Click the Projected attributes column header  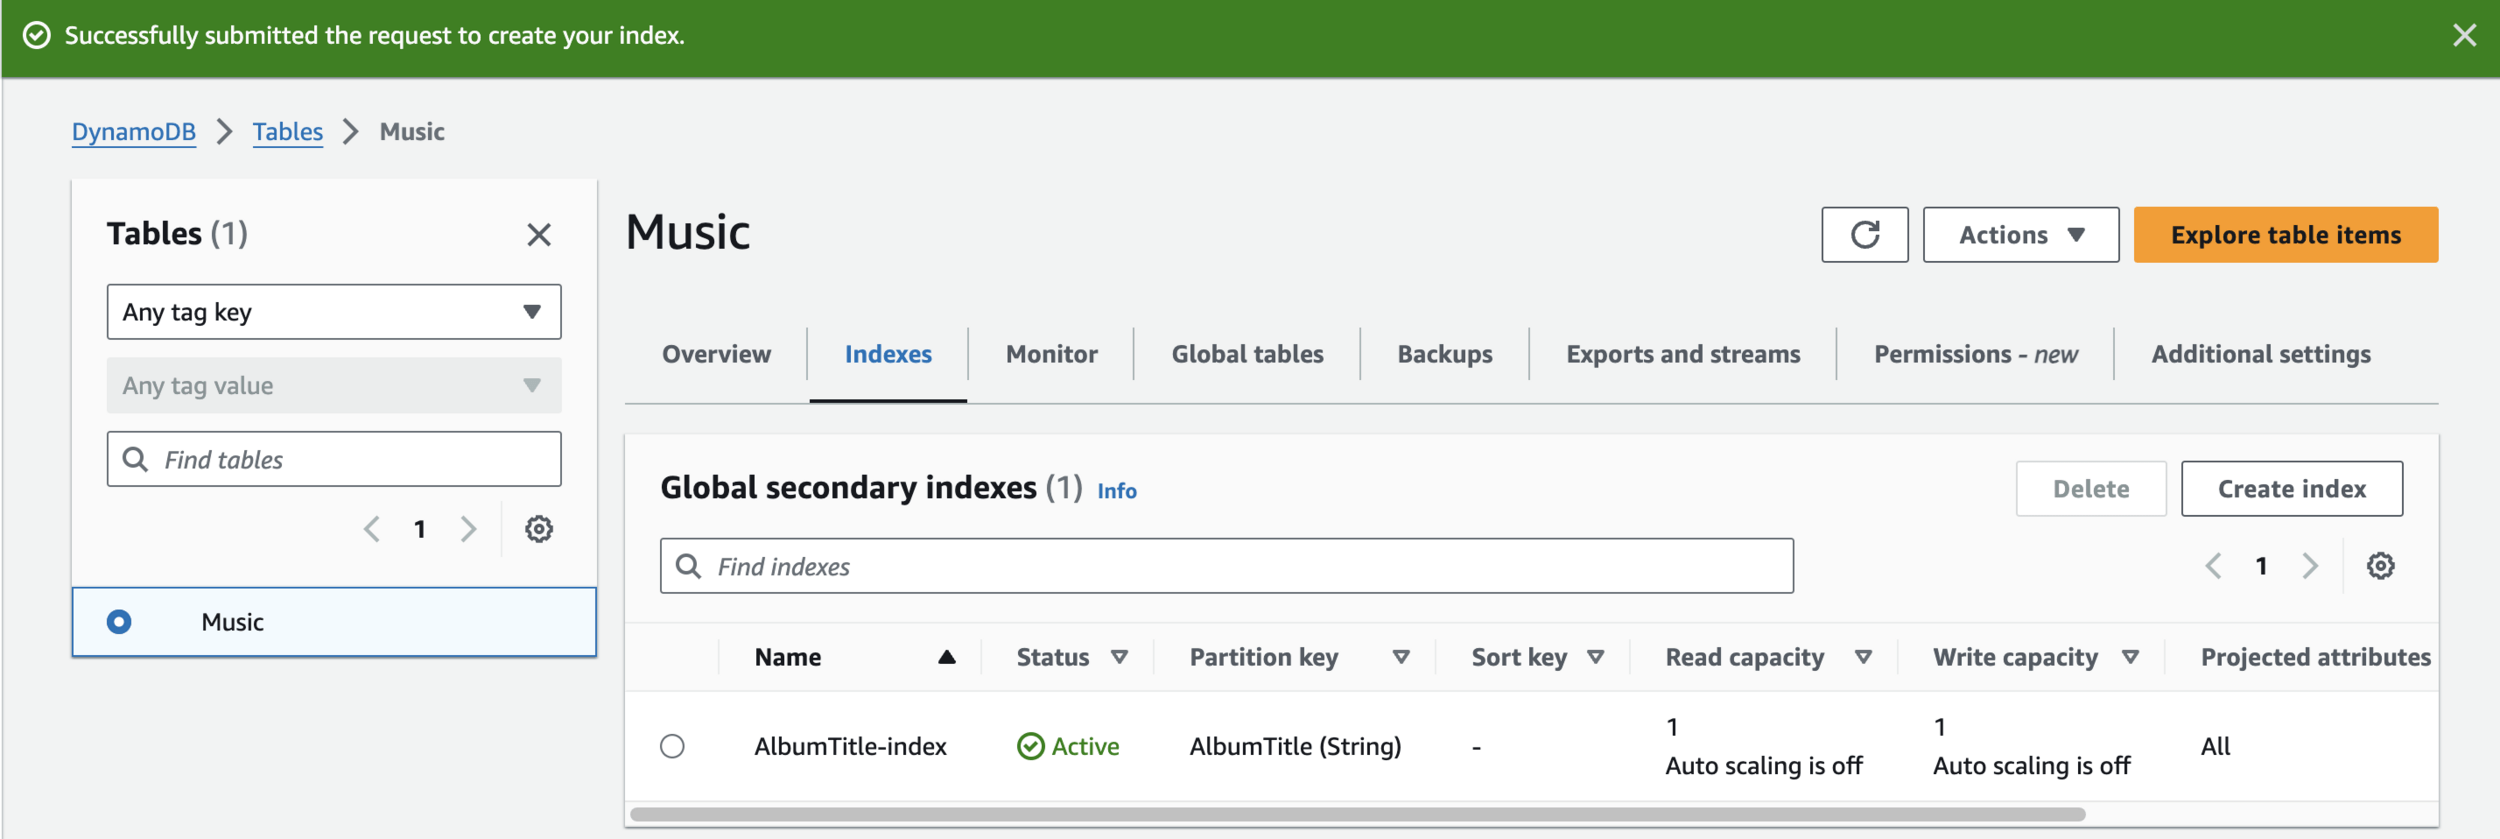(2315, 657)
